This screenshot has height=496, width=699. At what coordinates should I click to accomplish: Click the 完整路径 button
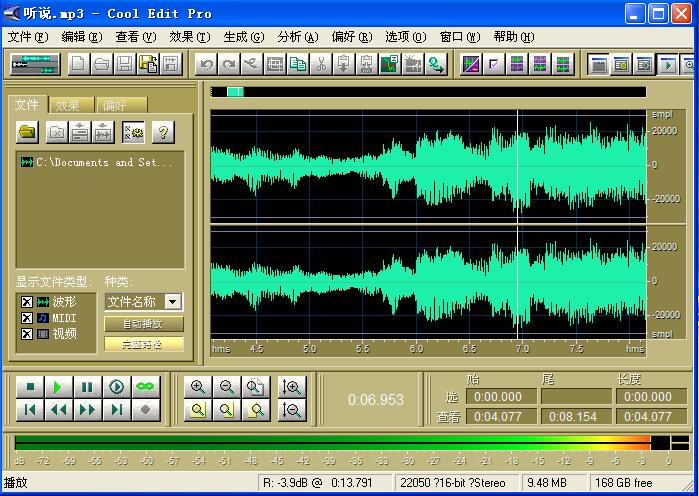pyautogui.click(x=144, y=344)
